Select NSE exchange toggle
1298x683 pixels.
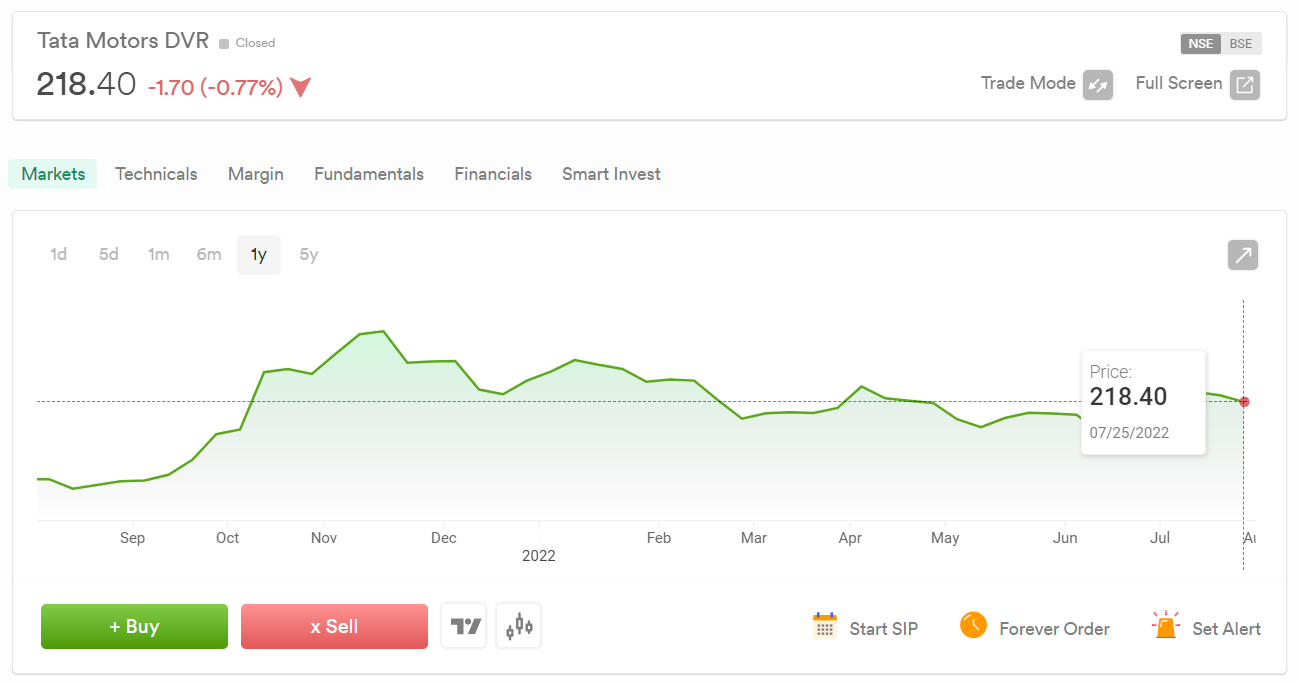[x=1201, y=43]
